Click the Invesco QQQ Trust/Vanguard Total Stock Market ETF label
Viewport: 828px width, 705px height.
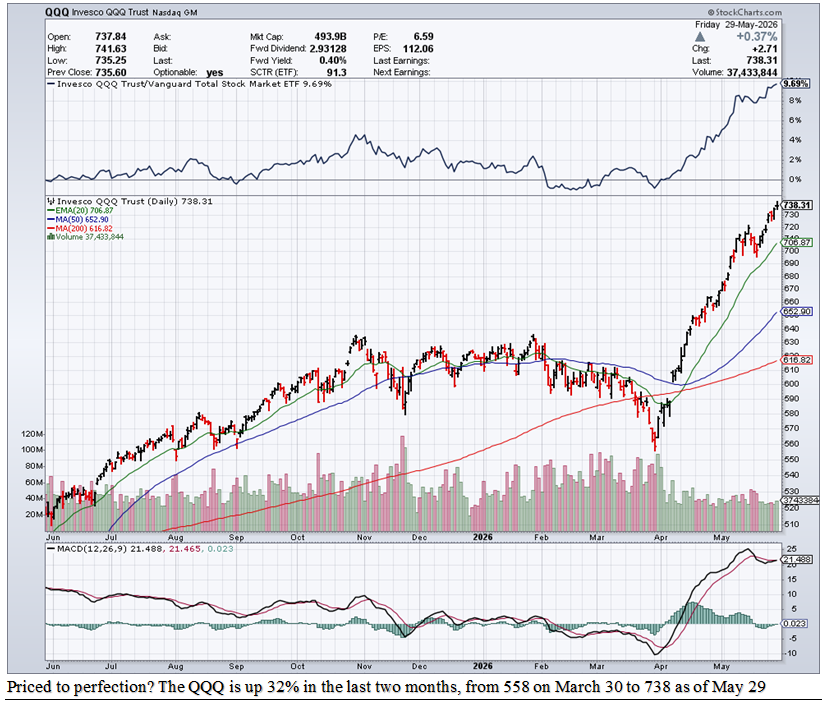point(179,84)
